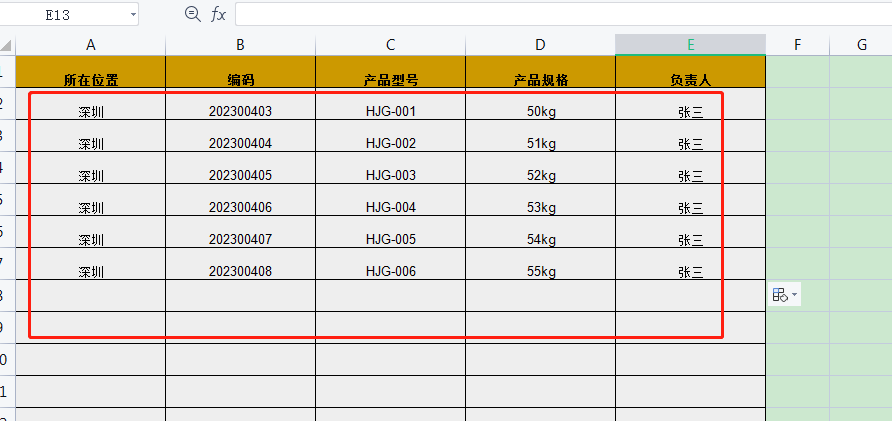The height and width of the screenshot is (421, 892).
Task: Click the 所在位置 header cell
Action: (91, 80)
